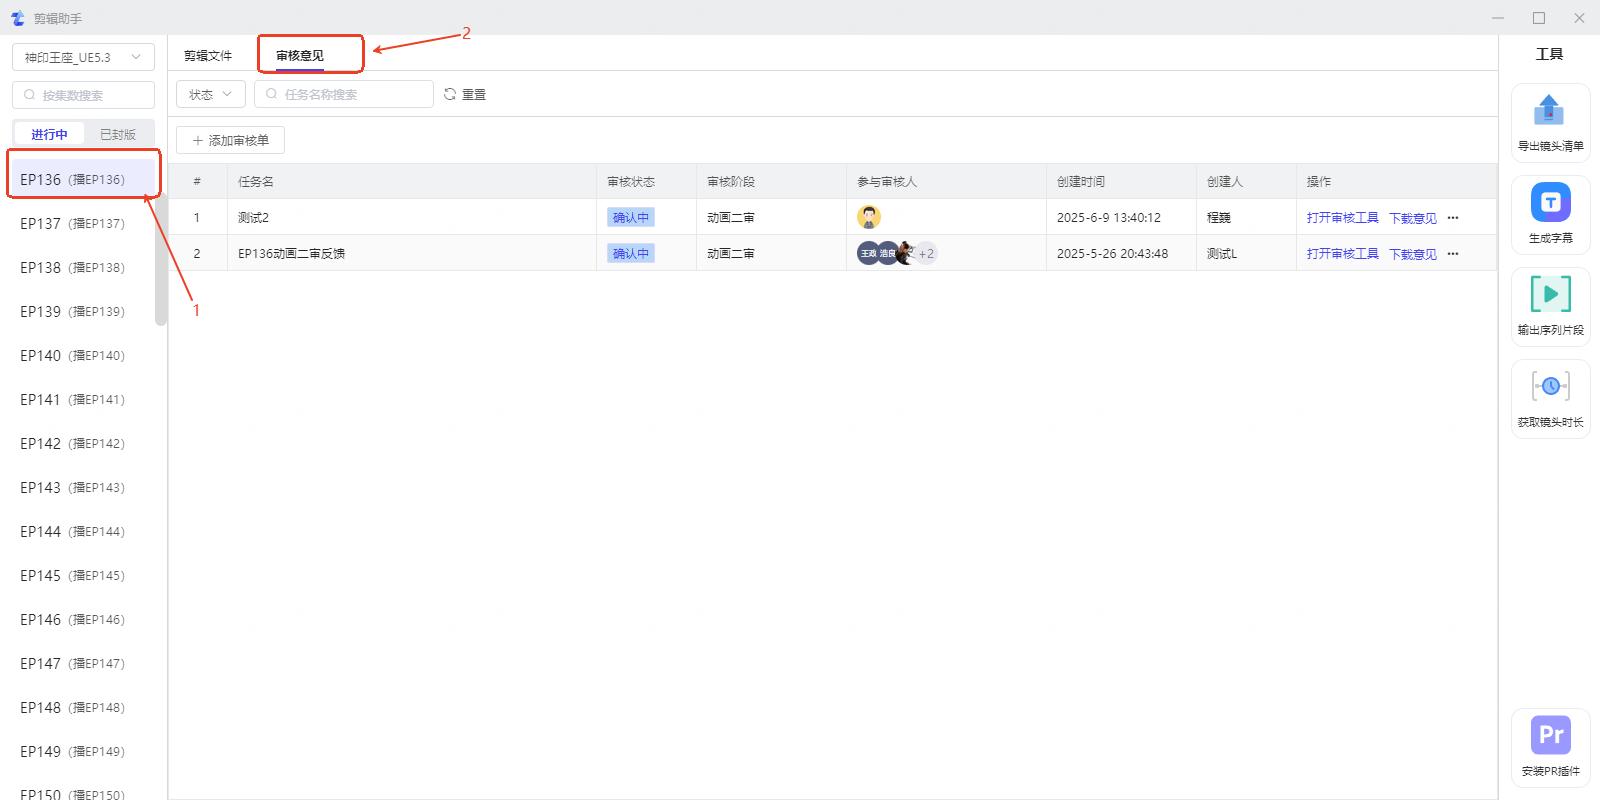Click the episode list scrollbar
The image size is (1600, 800).
click(x=160, y=260)
